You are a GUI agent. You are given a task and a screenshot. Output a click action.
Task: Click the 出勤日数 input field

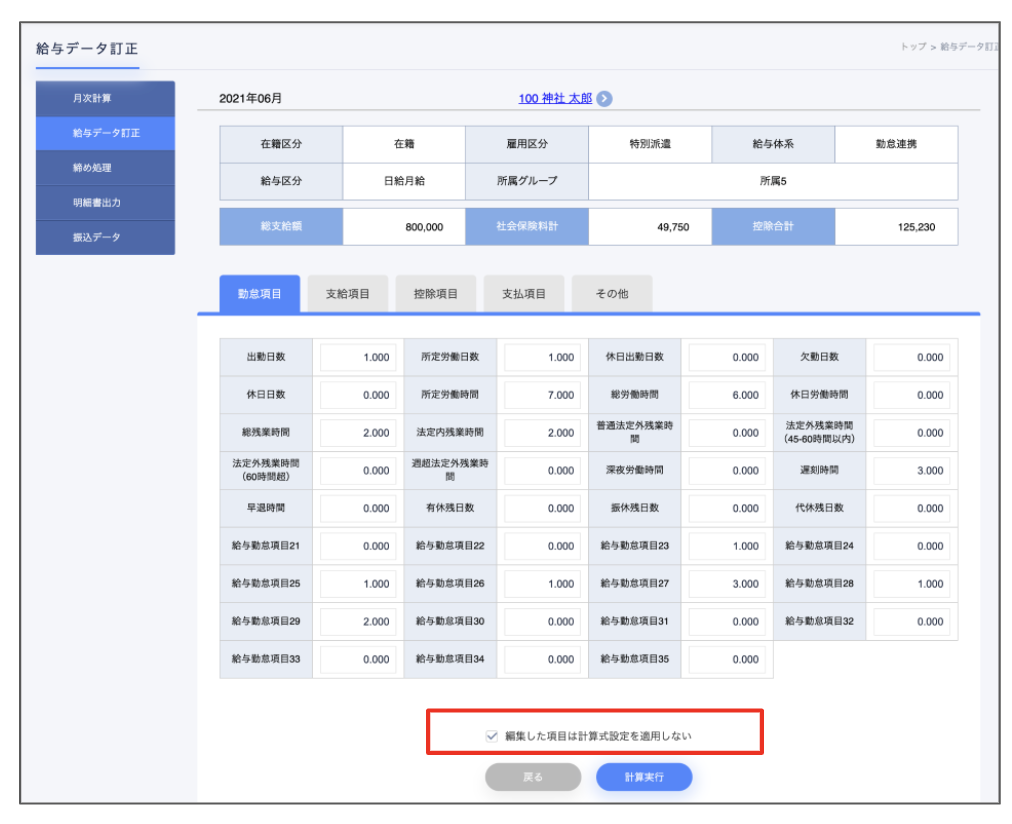pos(358,358)
